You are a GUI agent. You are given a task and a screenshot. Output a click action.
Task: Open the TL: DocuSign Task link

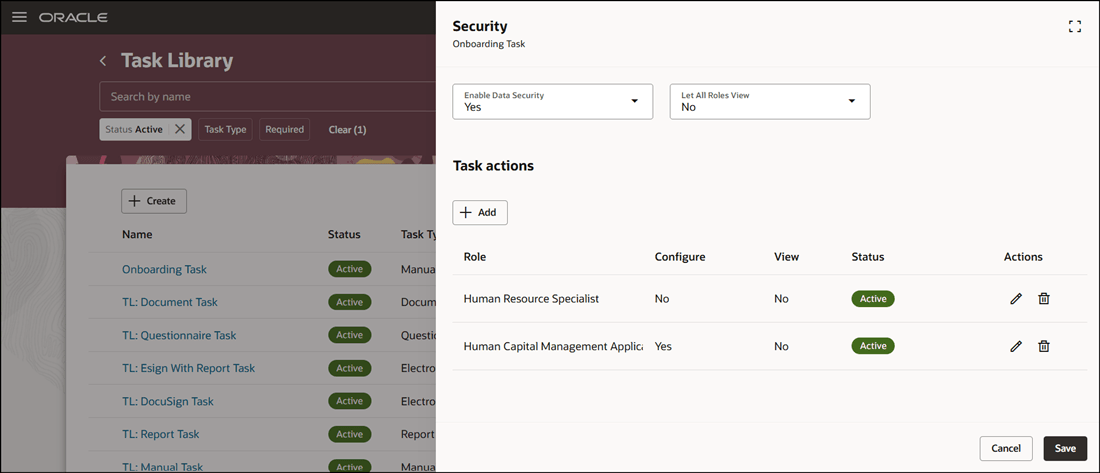click(168, 401)
